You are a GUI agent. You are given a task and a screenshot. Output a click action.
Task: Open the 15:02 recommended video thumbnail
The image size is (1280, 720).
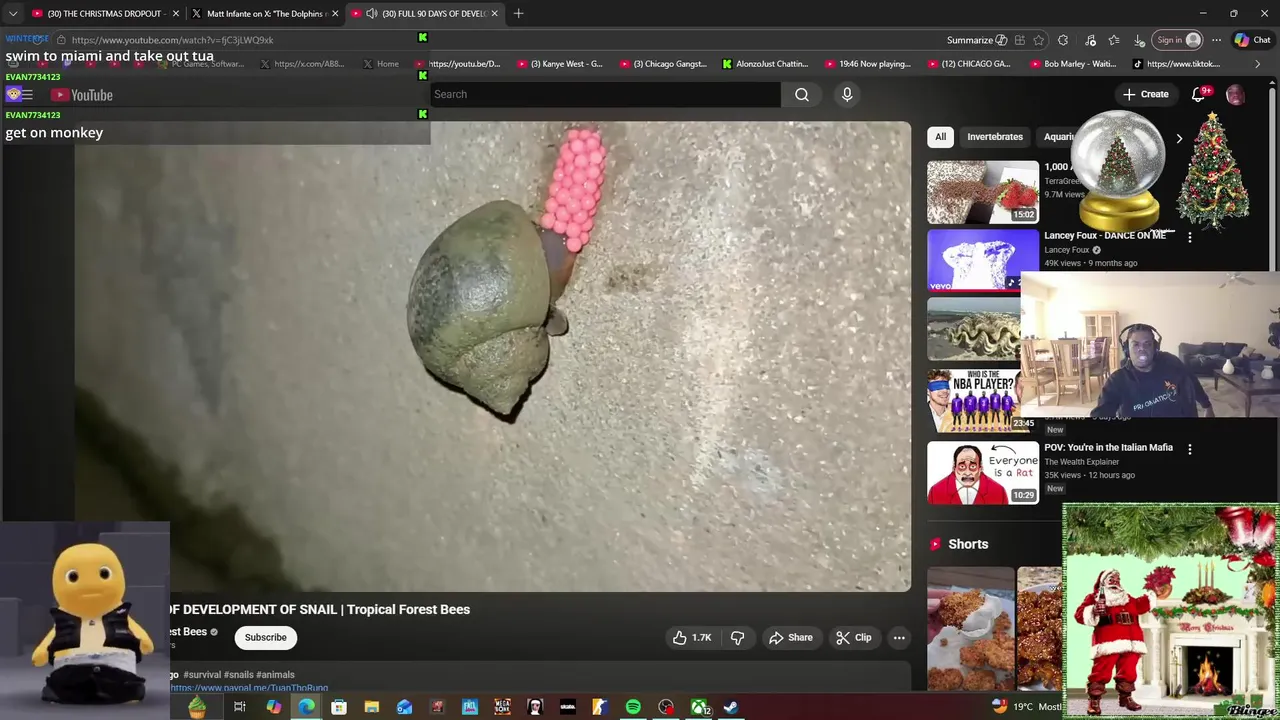click(983, 192)
